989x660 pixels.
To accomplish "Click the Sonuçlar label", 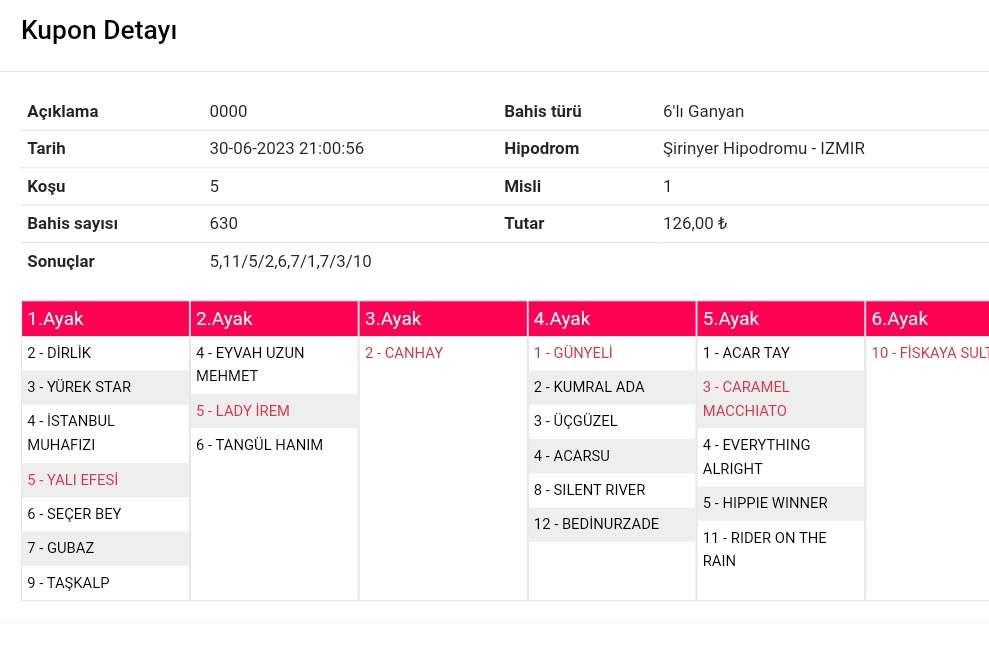I will (61, 262).
